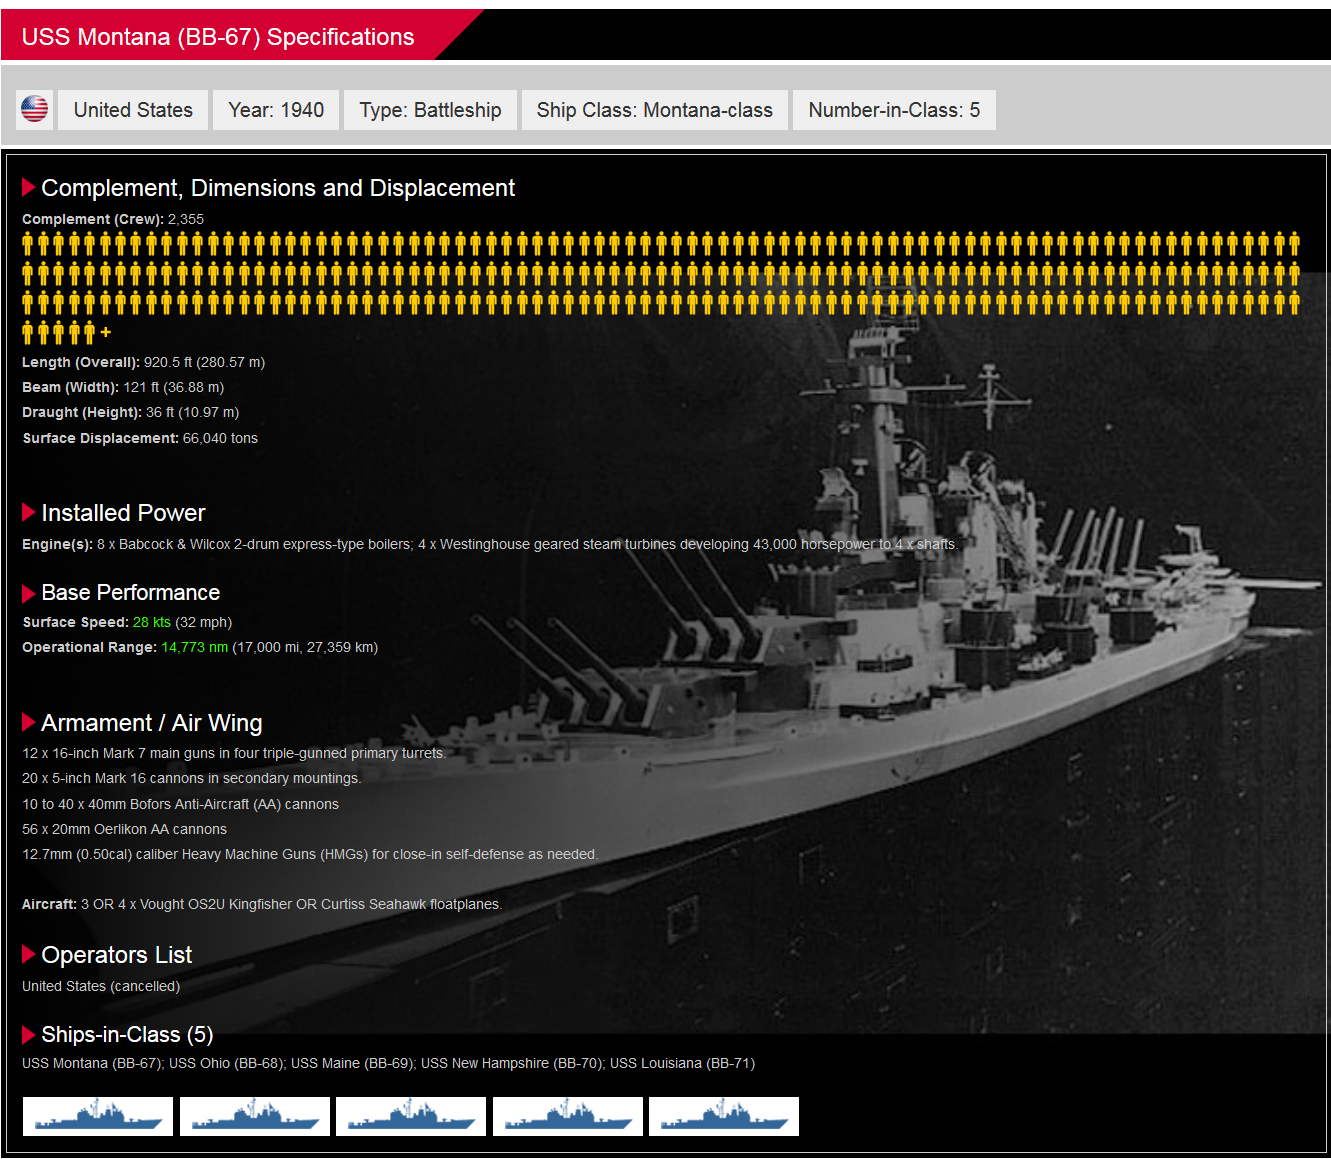The width and height of the screenshot is (1331, 1159).
Task: Click the 12 x 16-inch Mark 7 guns line
Action: click(x=234, y=753)
